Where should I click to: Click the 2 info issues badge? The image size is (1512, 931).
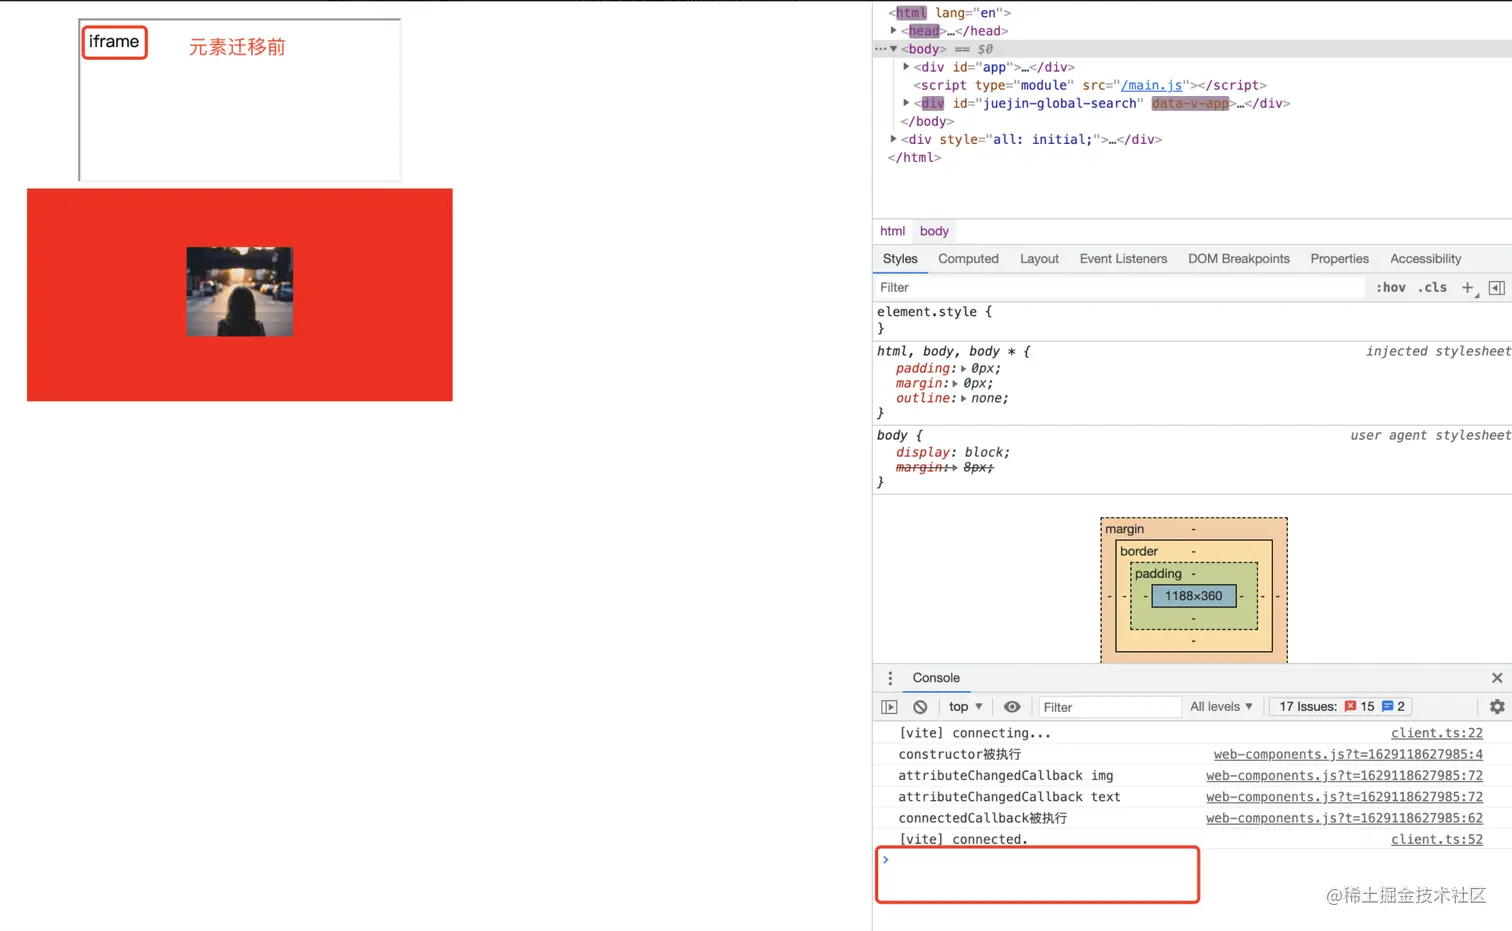[1394, 707]
